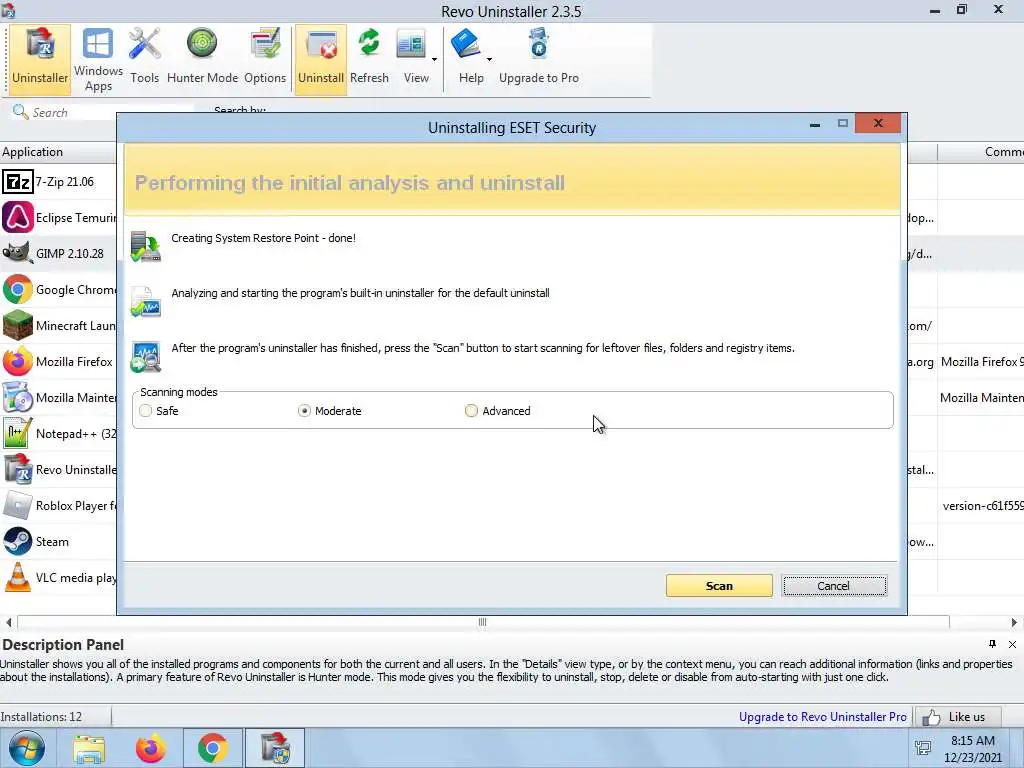
Task: Open Upgrade to Revo Uninstaller Pro link
Action: tap(823, 717)
